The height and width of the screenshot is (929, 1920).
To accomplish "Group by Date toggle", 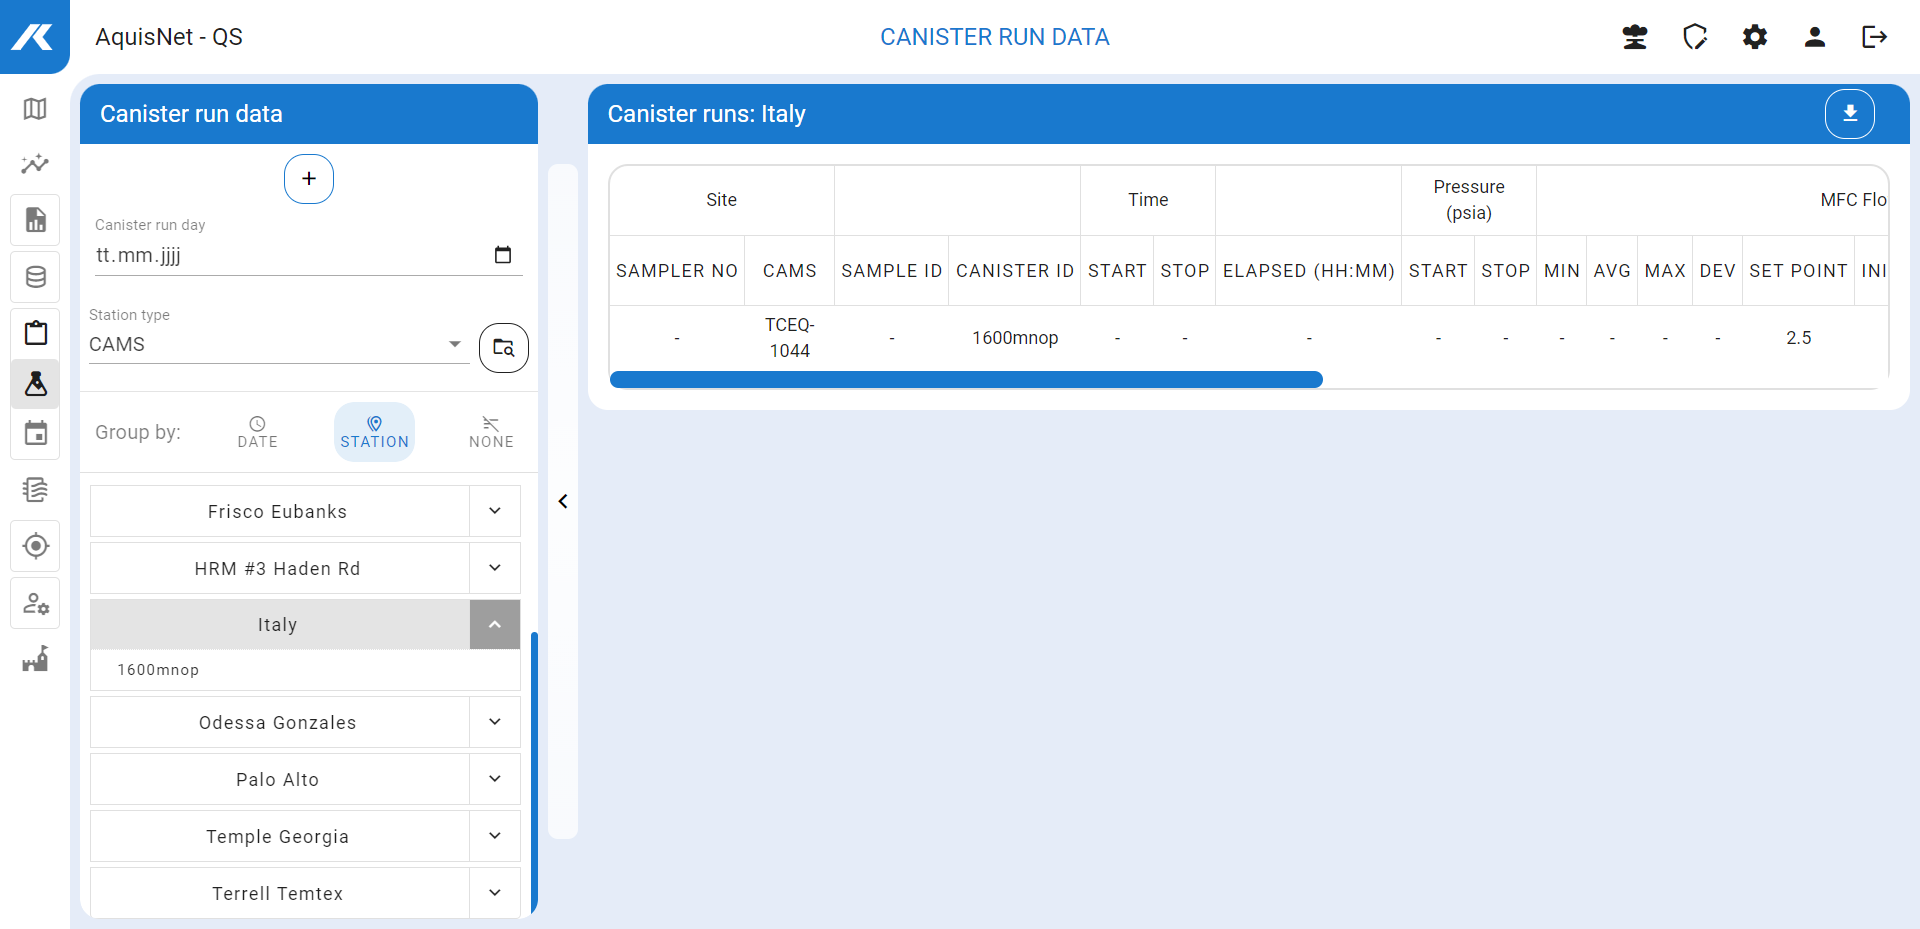I will pyautogui.click(x=257, y=432).
